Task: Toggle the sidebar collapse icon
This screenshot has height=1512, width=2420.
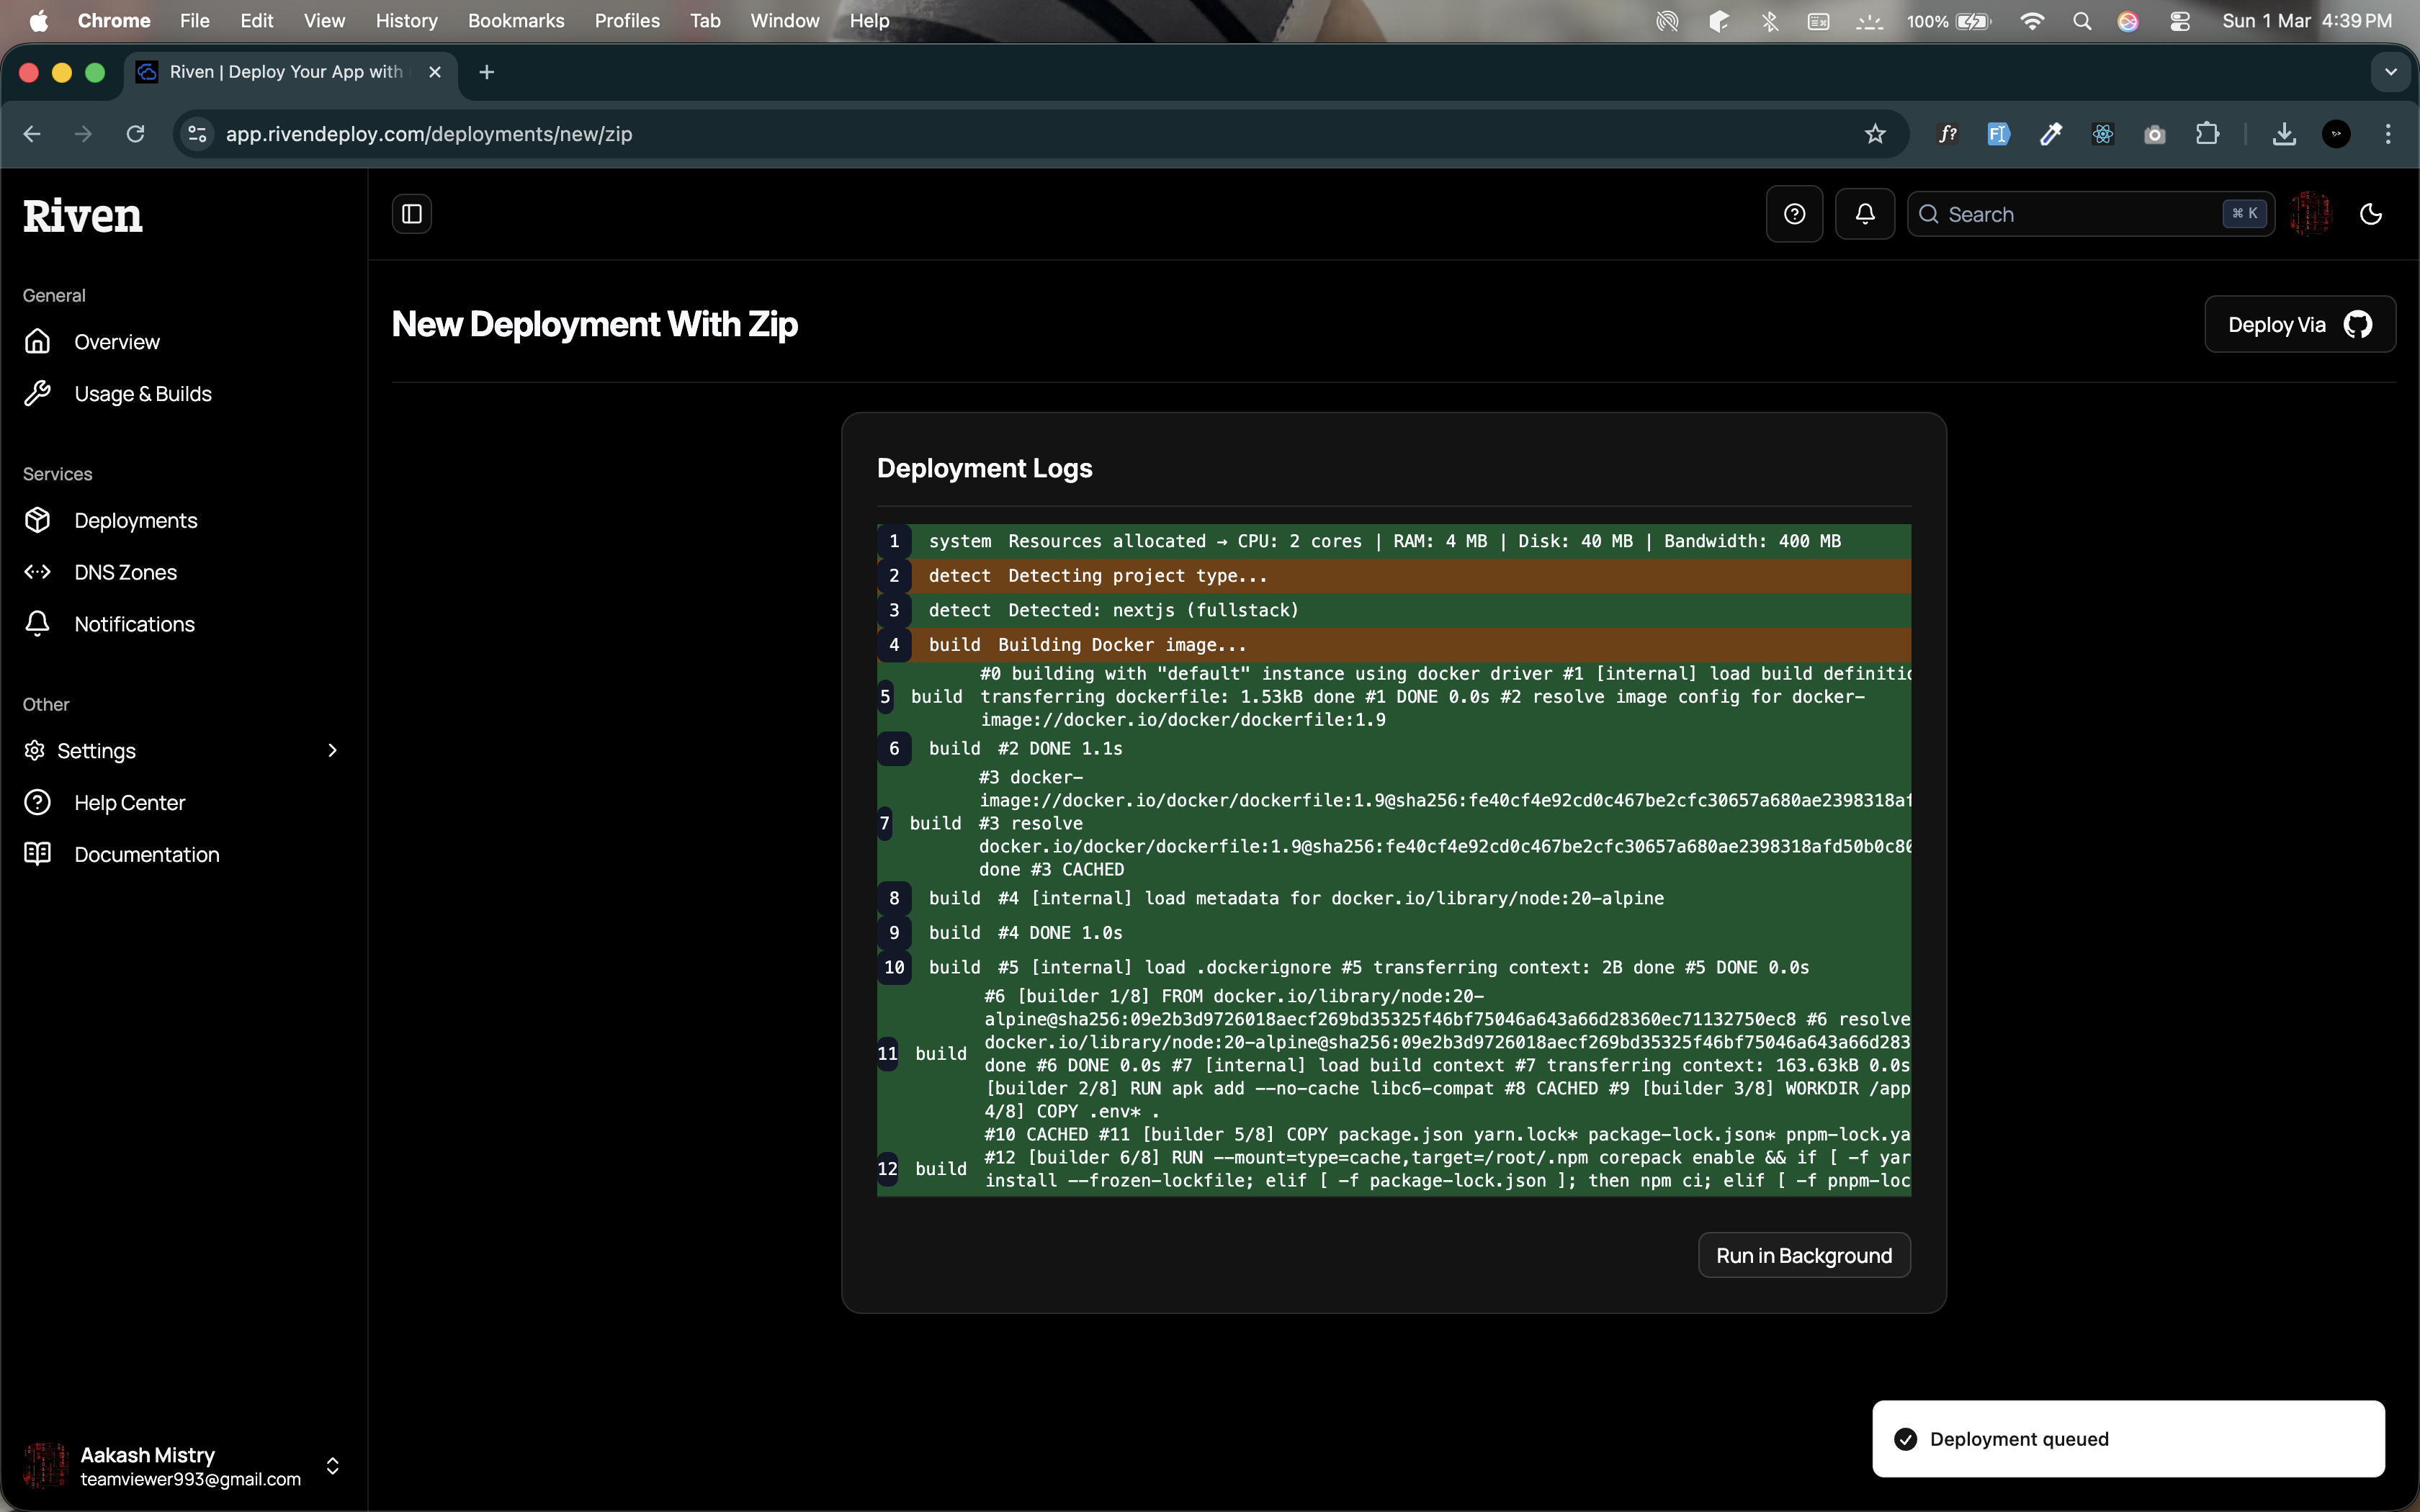Action: (411, 214)
